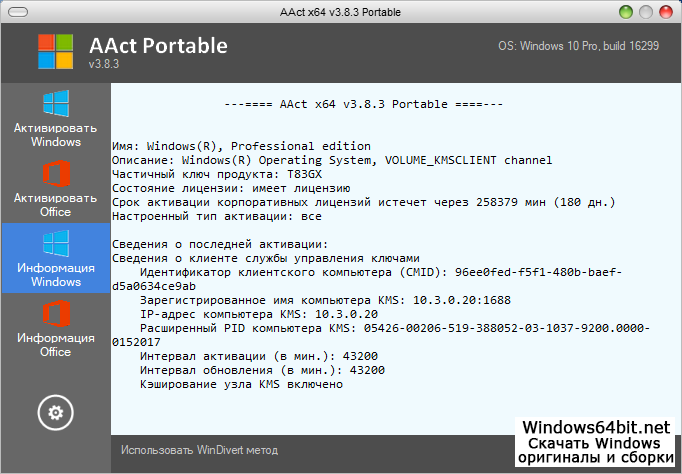Open the Windows64bit.net watermark link
682x474 pixels.
click(x=595, y=426)
